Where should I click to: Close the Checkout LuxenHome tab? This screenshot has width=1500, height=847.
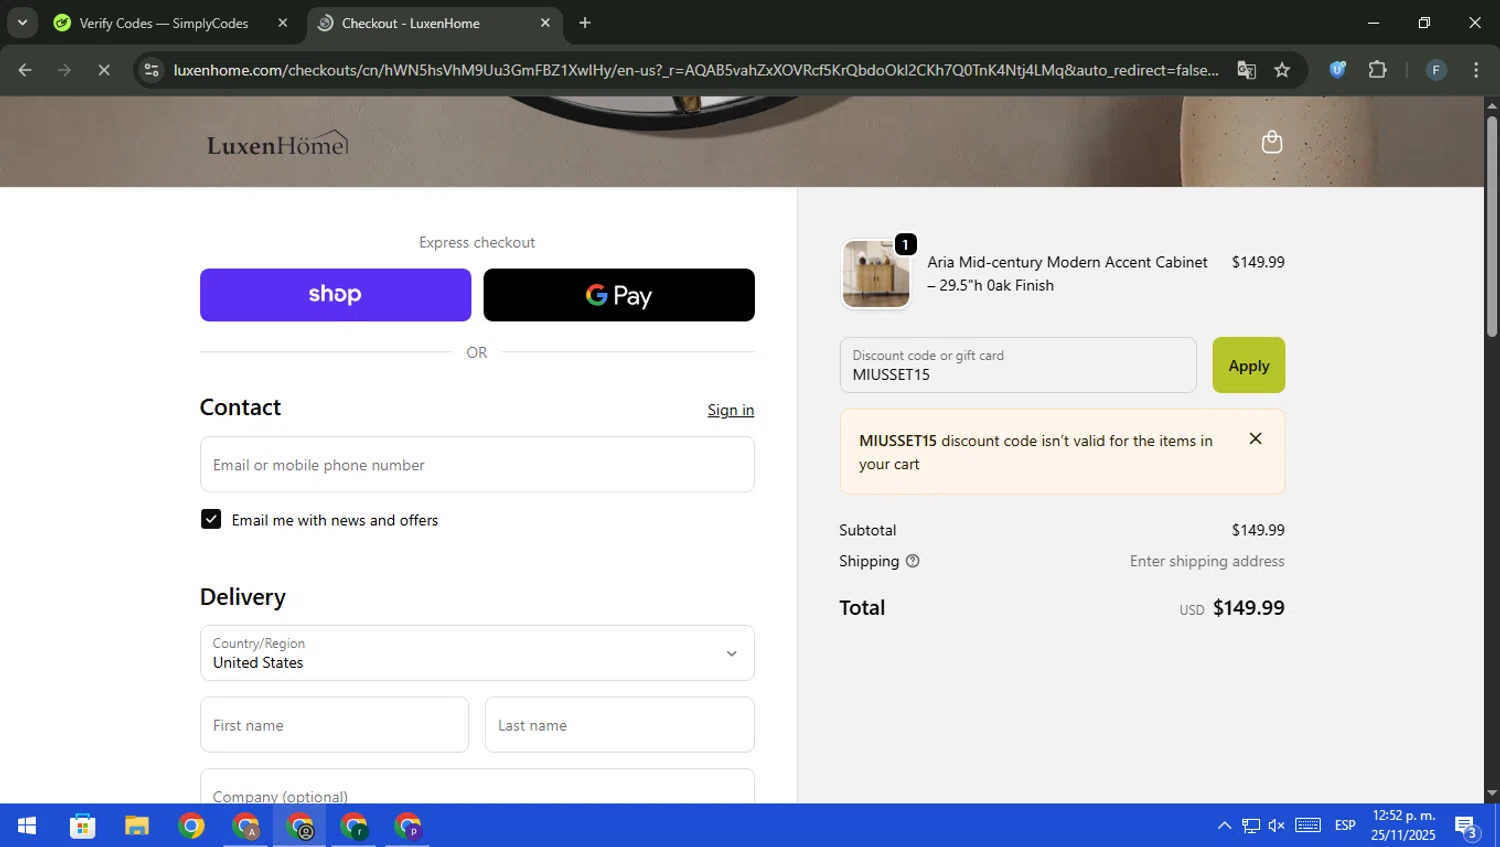point(545,23)
